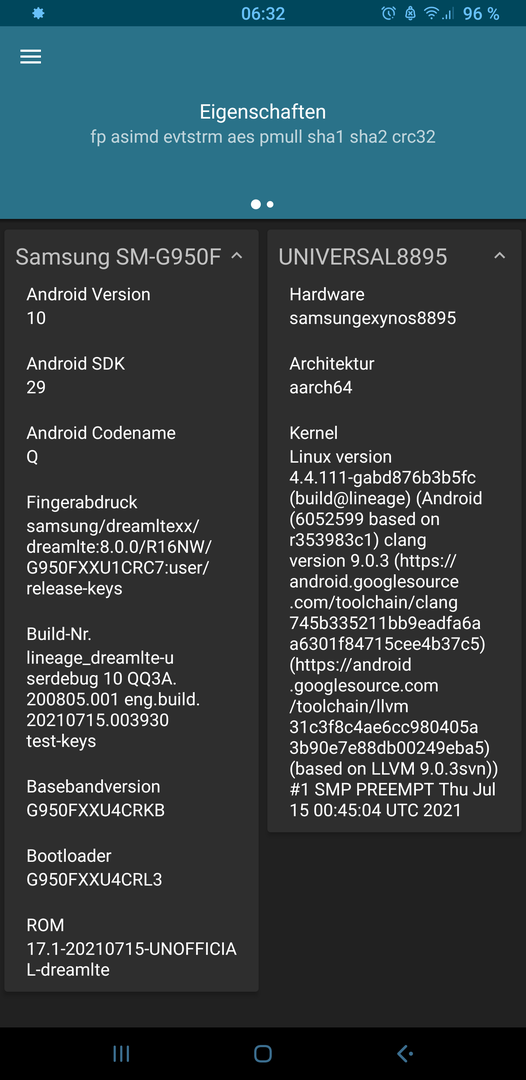Image resolution: width=526 pixels, height=1080 pixels.
Task: Go back with navigation arrow
Action: pyautogui.click(x=405, y=1053)
